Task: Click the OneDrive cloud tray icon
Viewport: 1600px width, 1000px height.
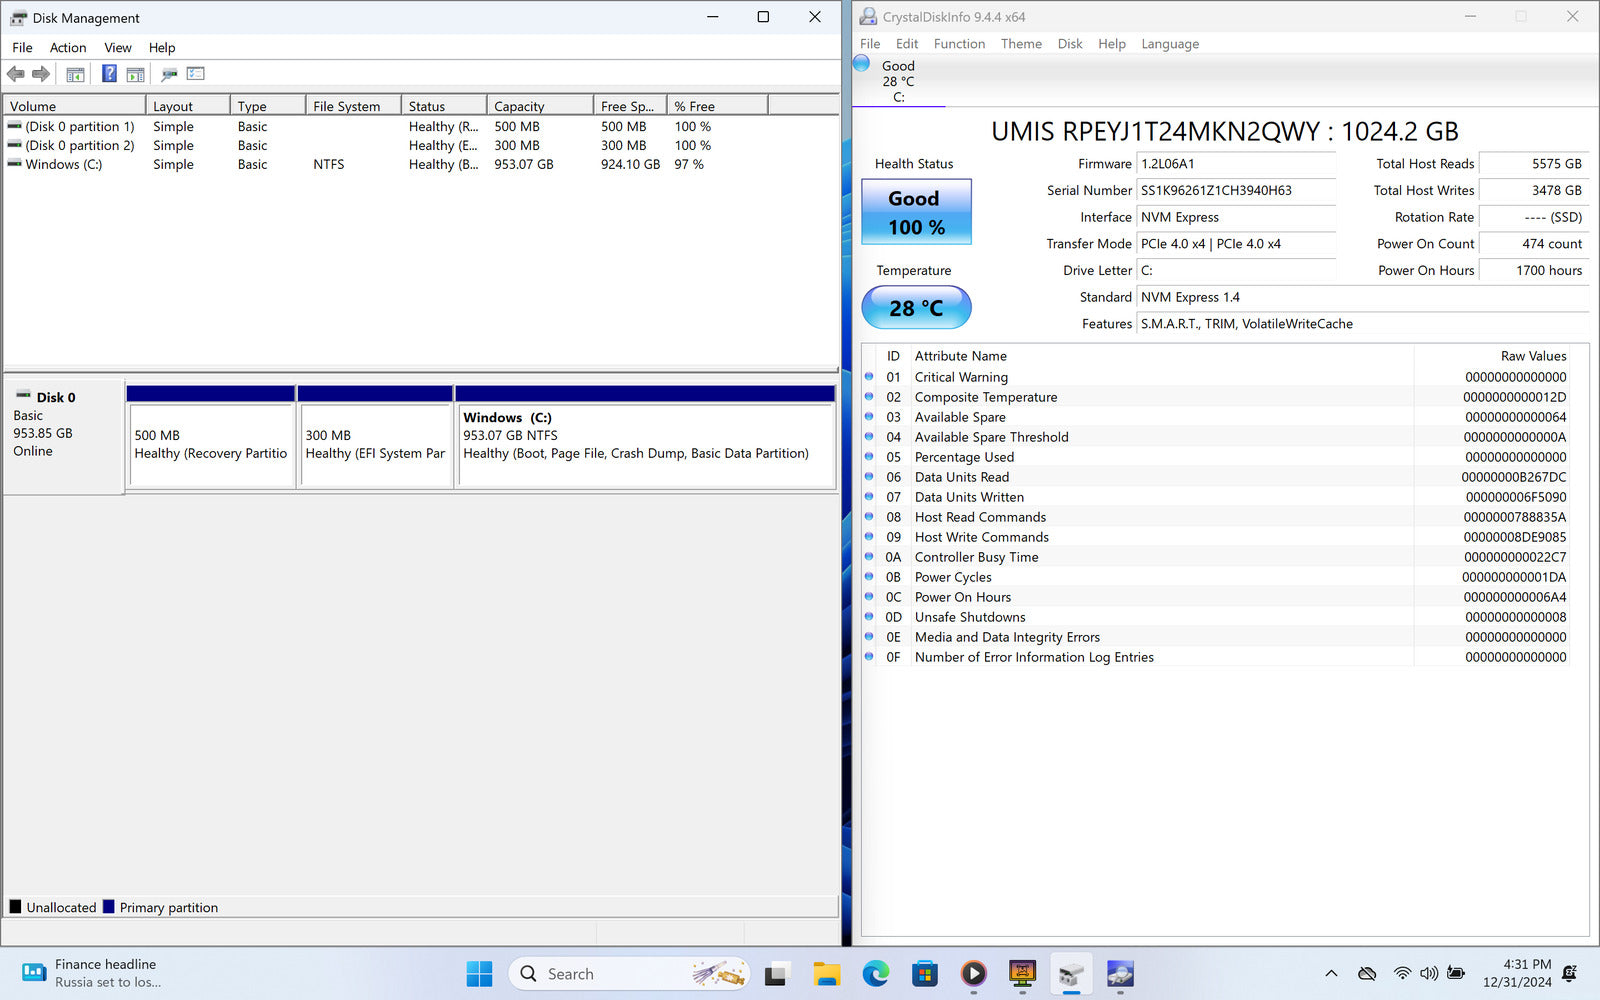Action: (x=1367, y=974)
